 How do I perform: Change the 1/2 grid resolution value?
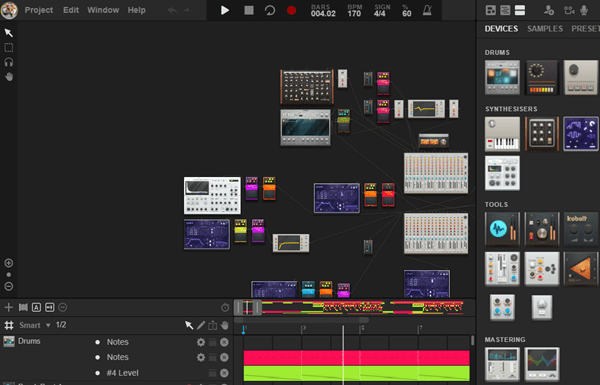click(61, 325)
